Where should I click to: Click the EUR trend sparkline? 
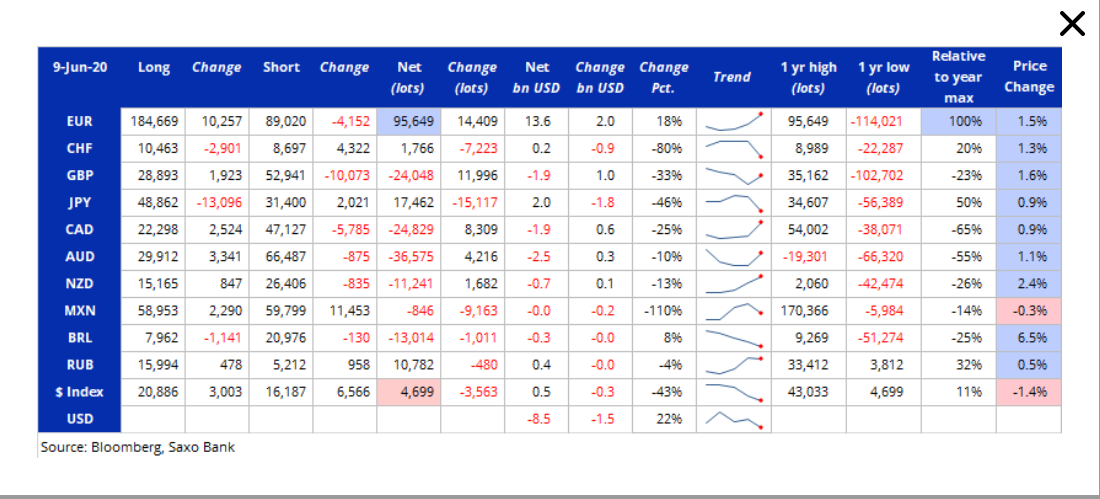pyautogui.click(x=733, y=121)
